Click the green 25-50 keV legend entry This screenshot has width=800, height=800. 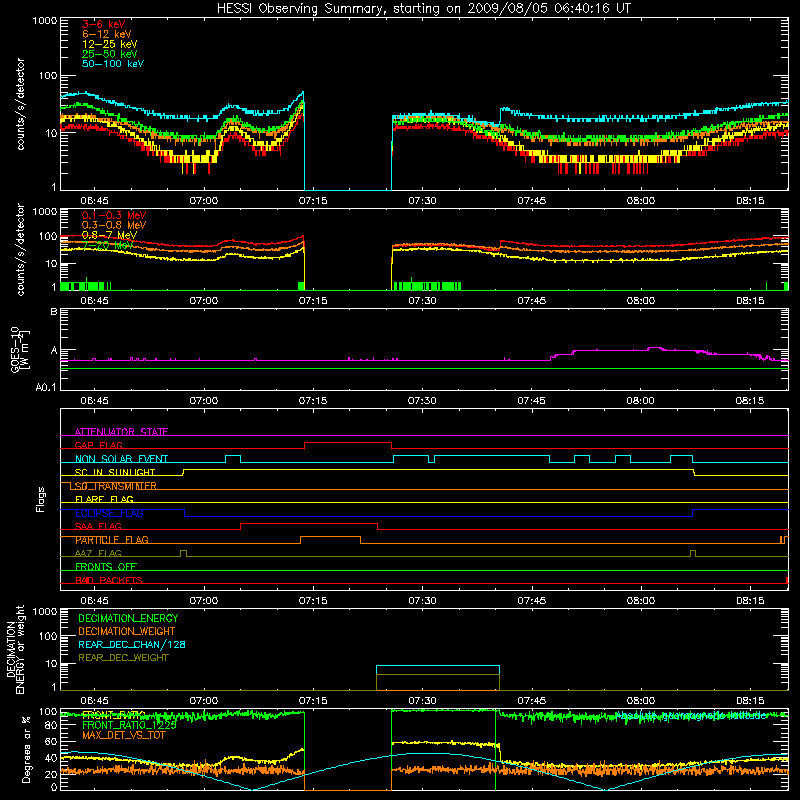coord(110,54)
